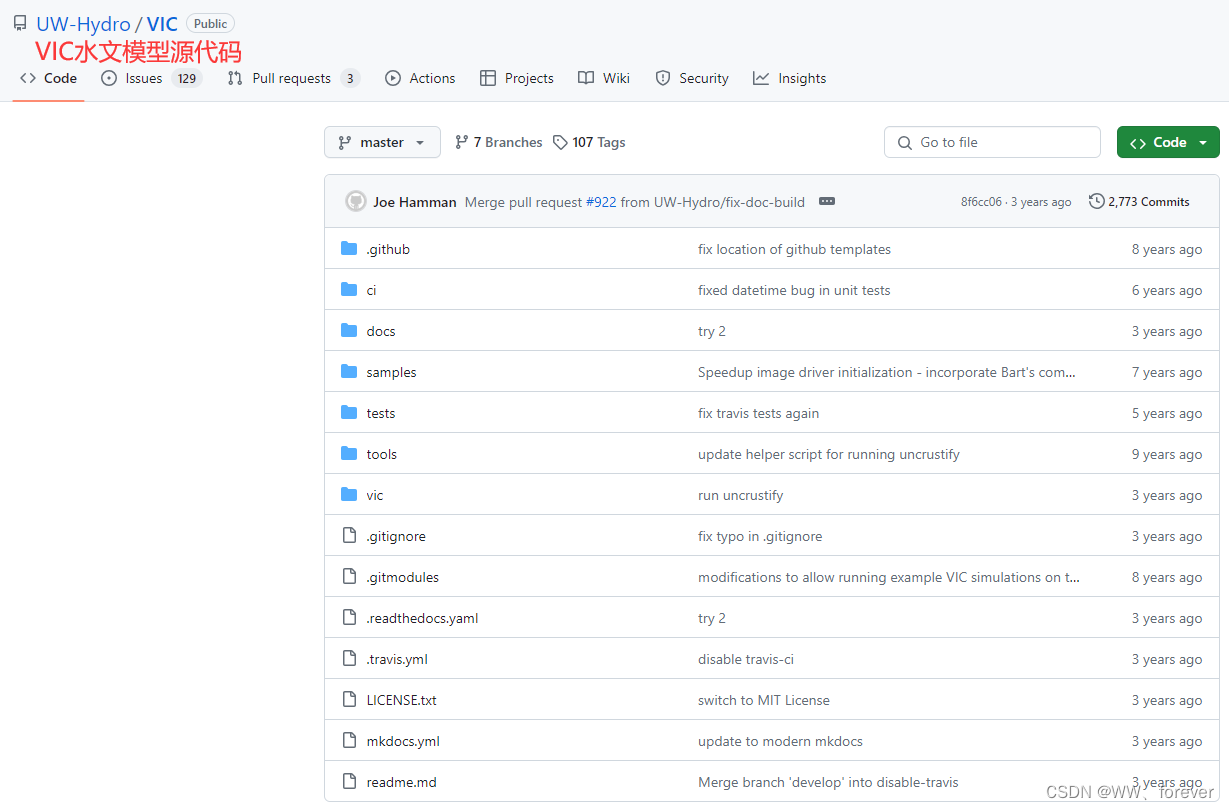Open commit 'update to modern mkdocs'

pos(780,741)
